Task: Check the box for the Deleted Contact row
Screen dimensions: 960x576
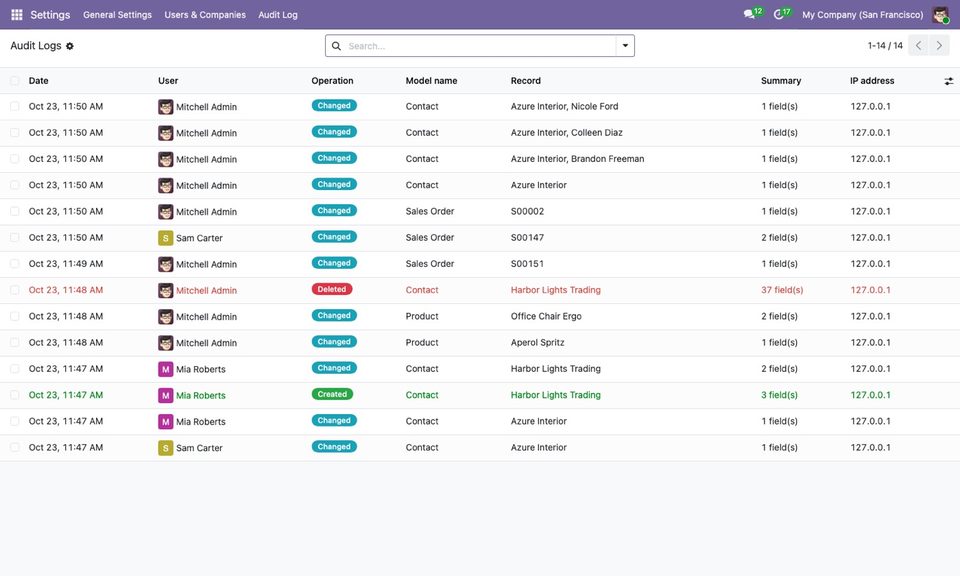Action: [15, 290]
